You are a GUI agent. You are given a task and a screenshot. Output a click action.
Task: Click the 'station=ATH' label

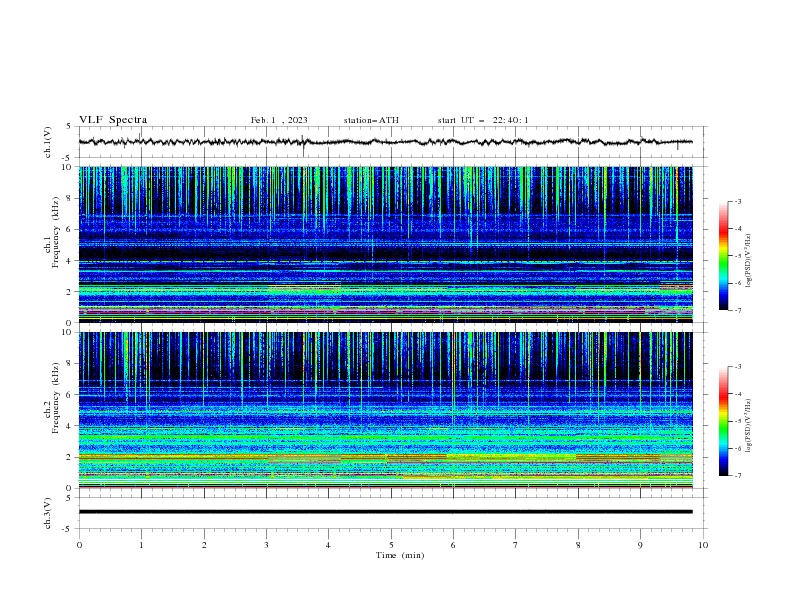pyautogui.click(x=371, y=120)
